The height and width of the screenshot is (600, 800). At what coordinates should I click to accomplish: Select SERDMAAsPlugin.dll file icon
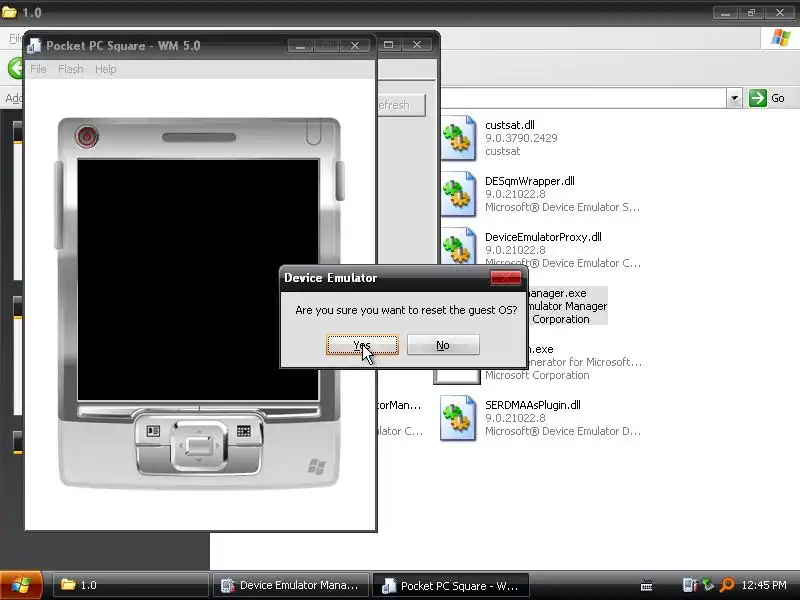tap(458, 418)
